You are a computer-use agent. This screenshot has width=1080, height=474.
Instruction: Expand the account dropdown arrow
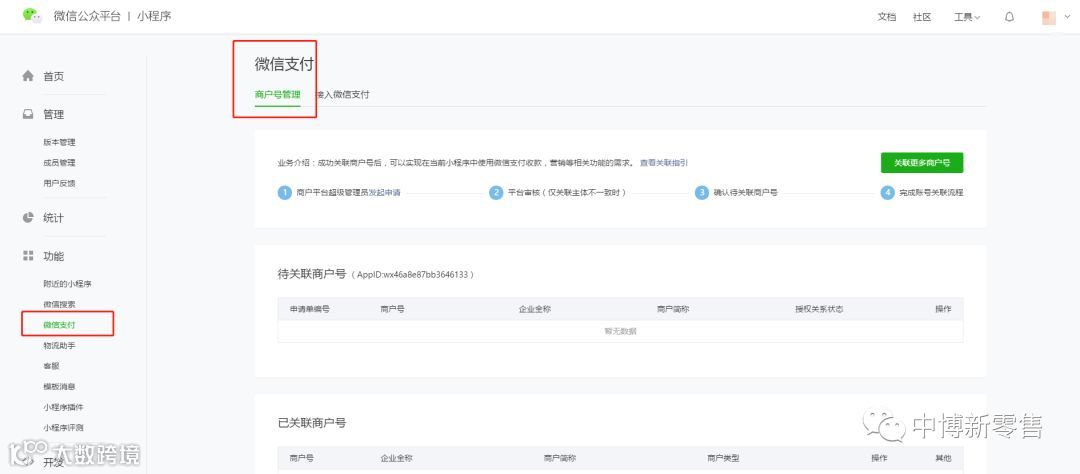[x=1067, y=17]
